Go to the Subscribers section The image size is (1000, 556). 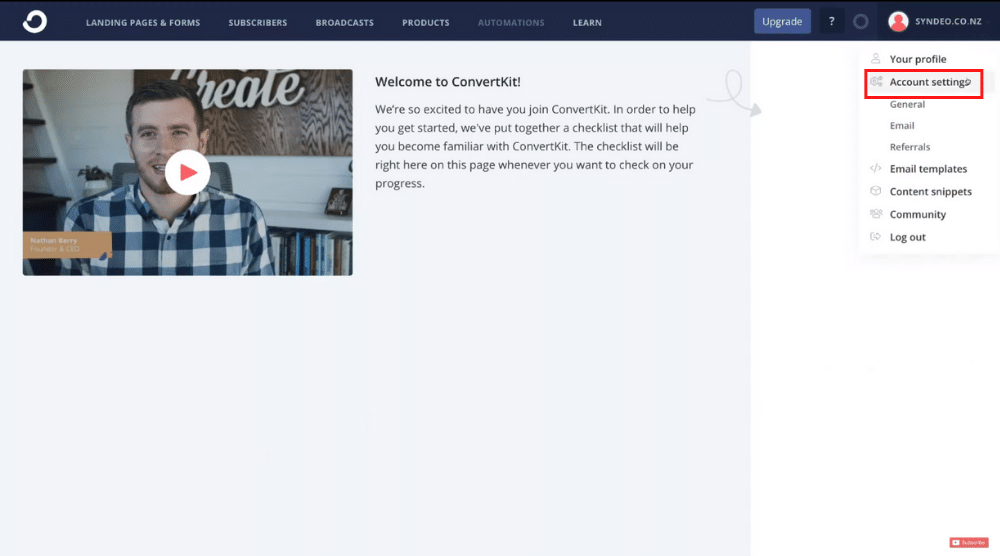(258, 22)
